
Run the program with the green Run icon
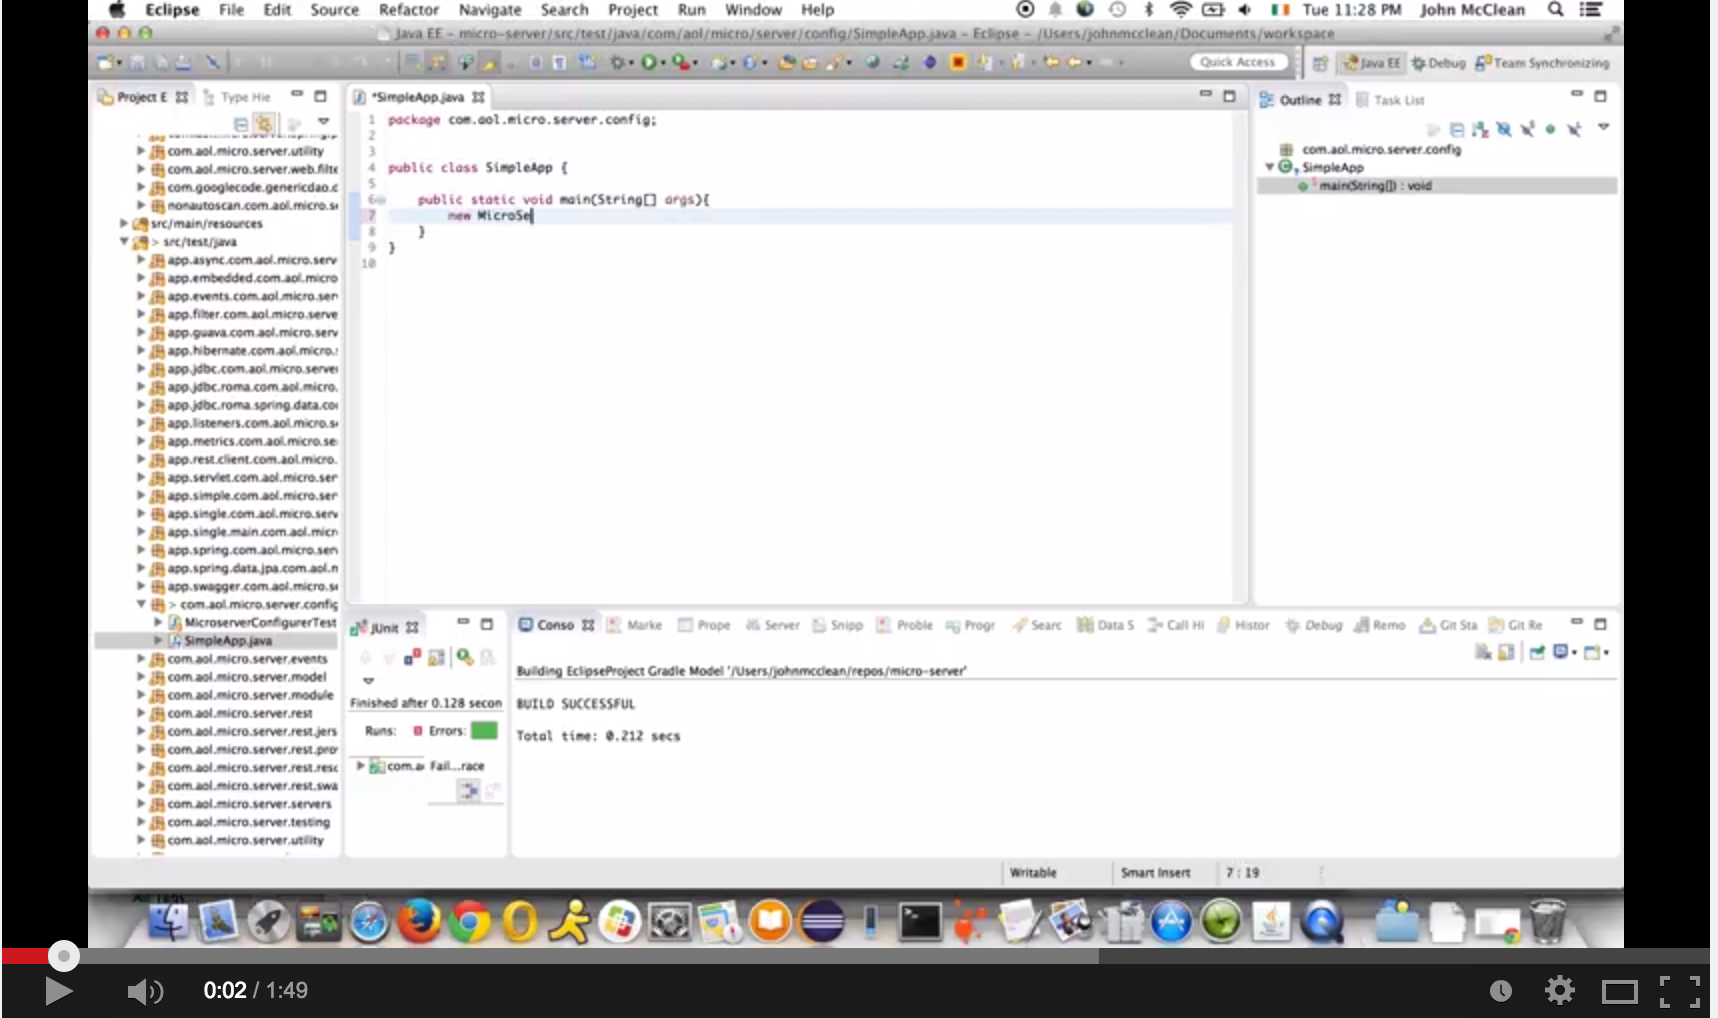(x=649, y=62)
